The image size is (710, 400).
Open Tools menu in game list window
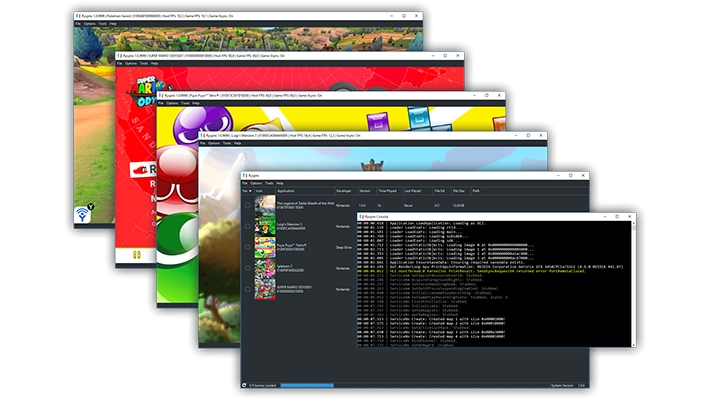(x=269, y=183)
